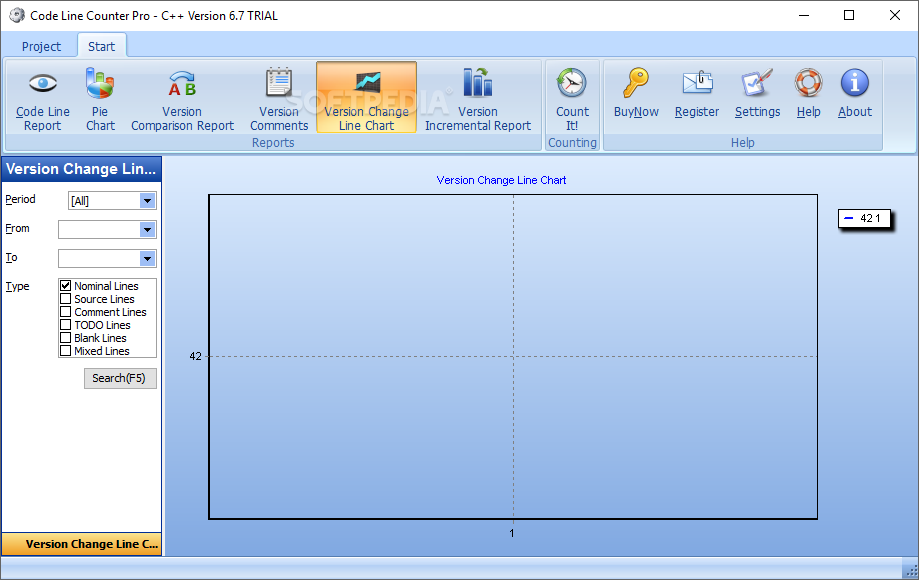The image size is (919, 580).
Task: Click the Version Change Line C... bottom panel bar
Action: point(82,544)
